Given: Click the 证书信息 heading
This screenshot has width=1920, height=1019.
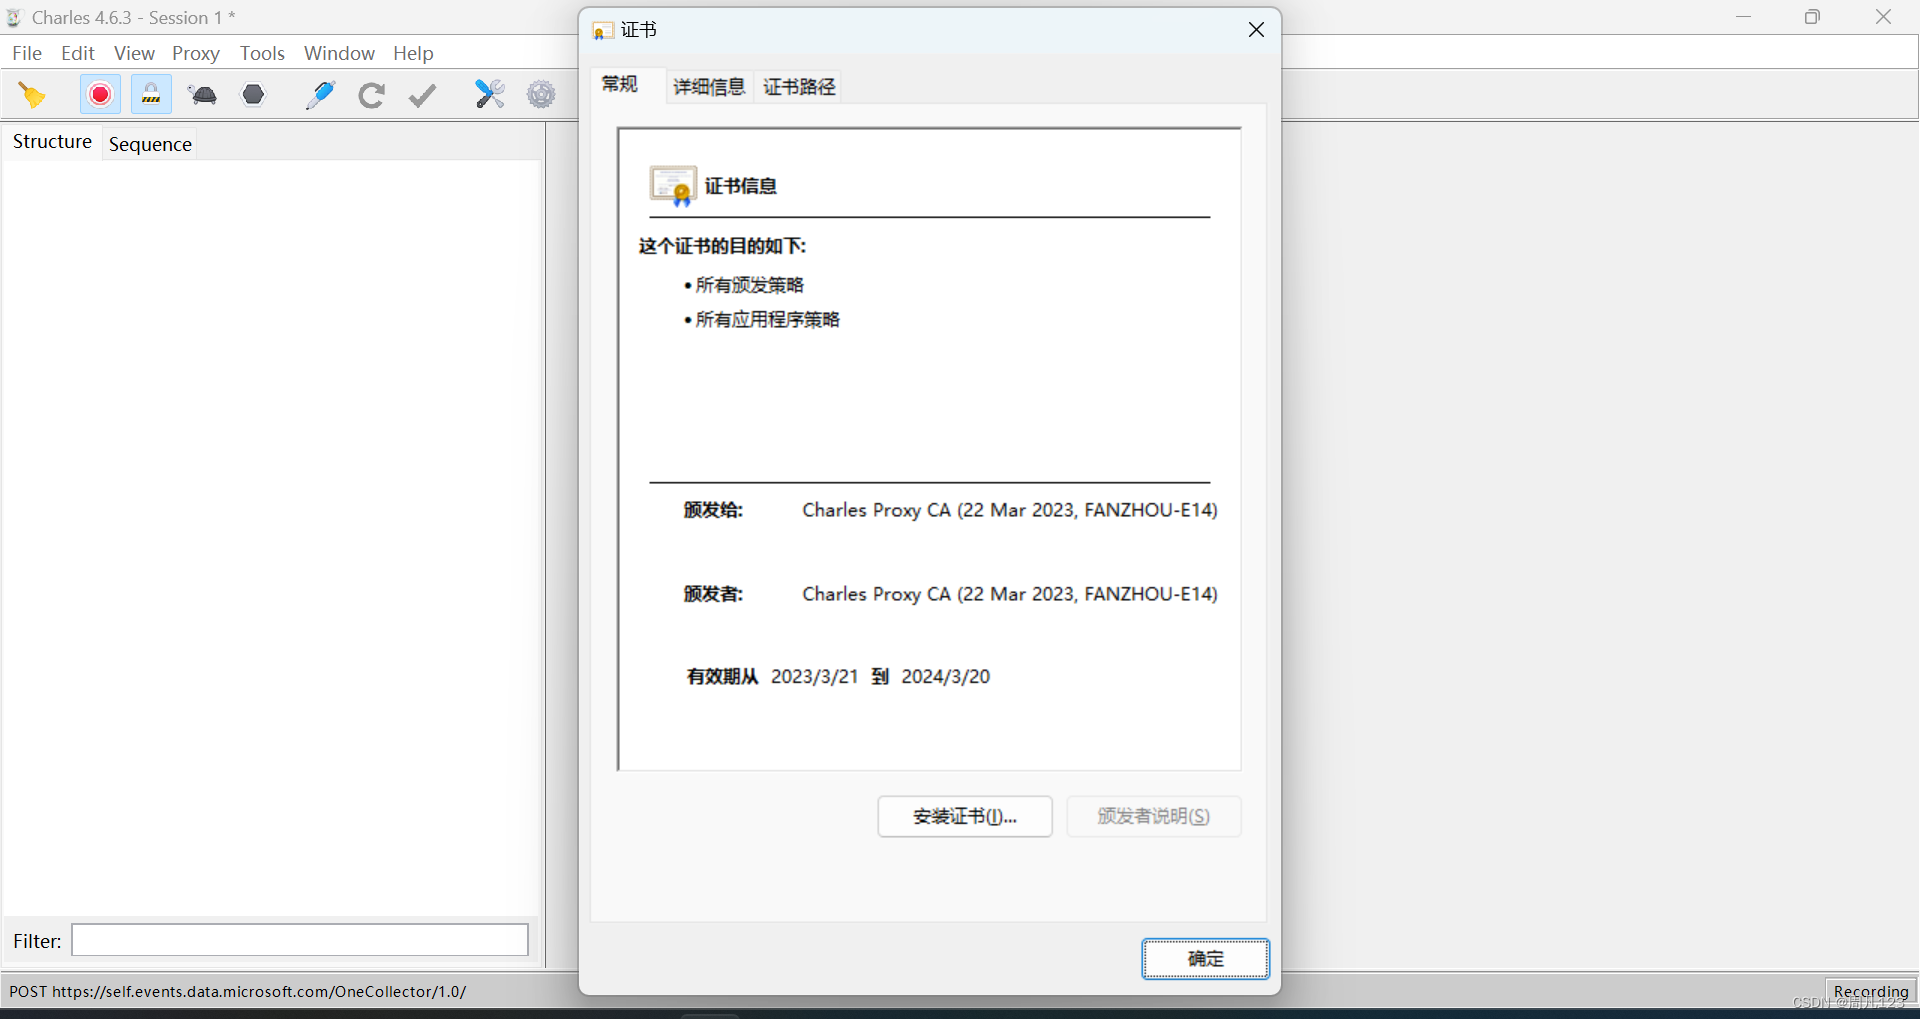Looking at the screenshot, I should pos(741,186).
